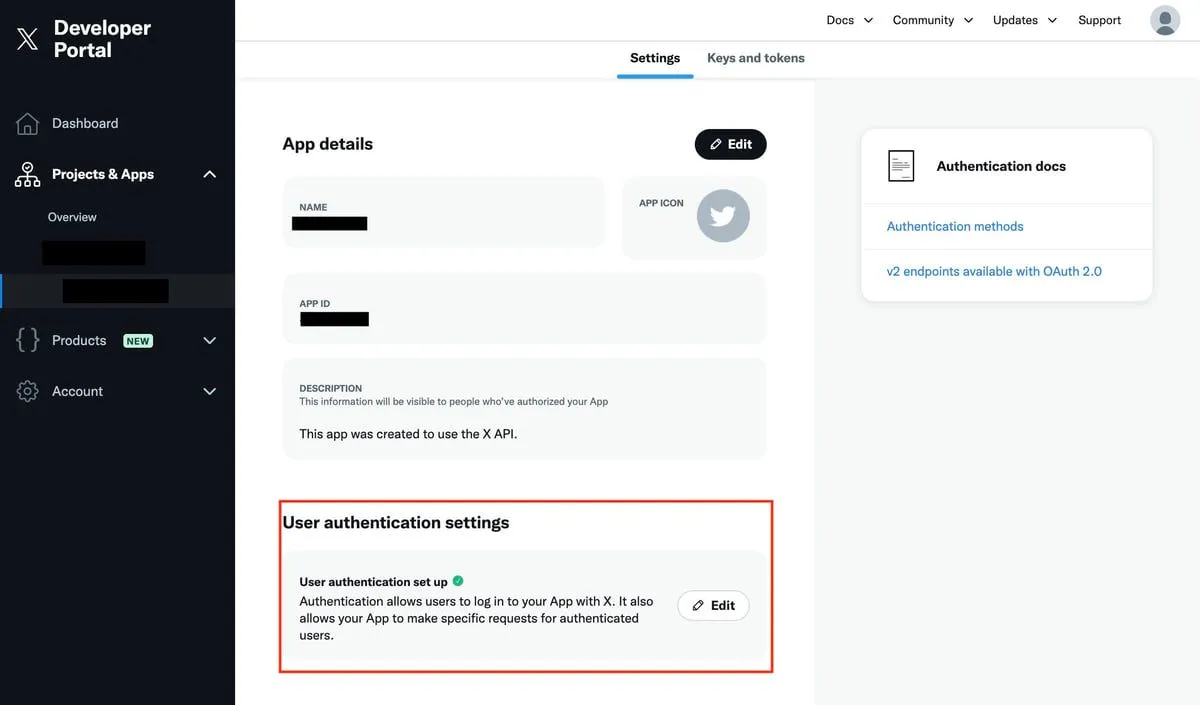Viewport: 1200px width, 705px height.
Task: Open the Community dropdown menu
Action: tap(932, 20)
